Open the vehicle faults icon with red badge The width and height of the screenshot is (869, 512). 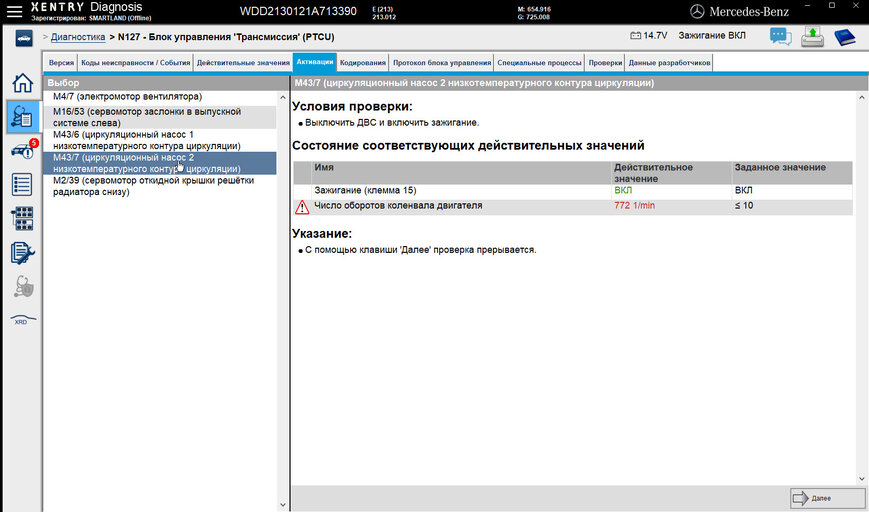(23, 150)
